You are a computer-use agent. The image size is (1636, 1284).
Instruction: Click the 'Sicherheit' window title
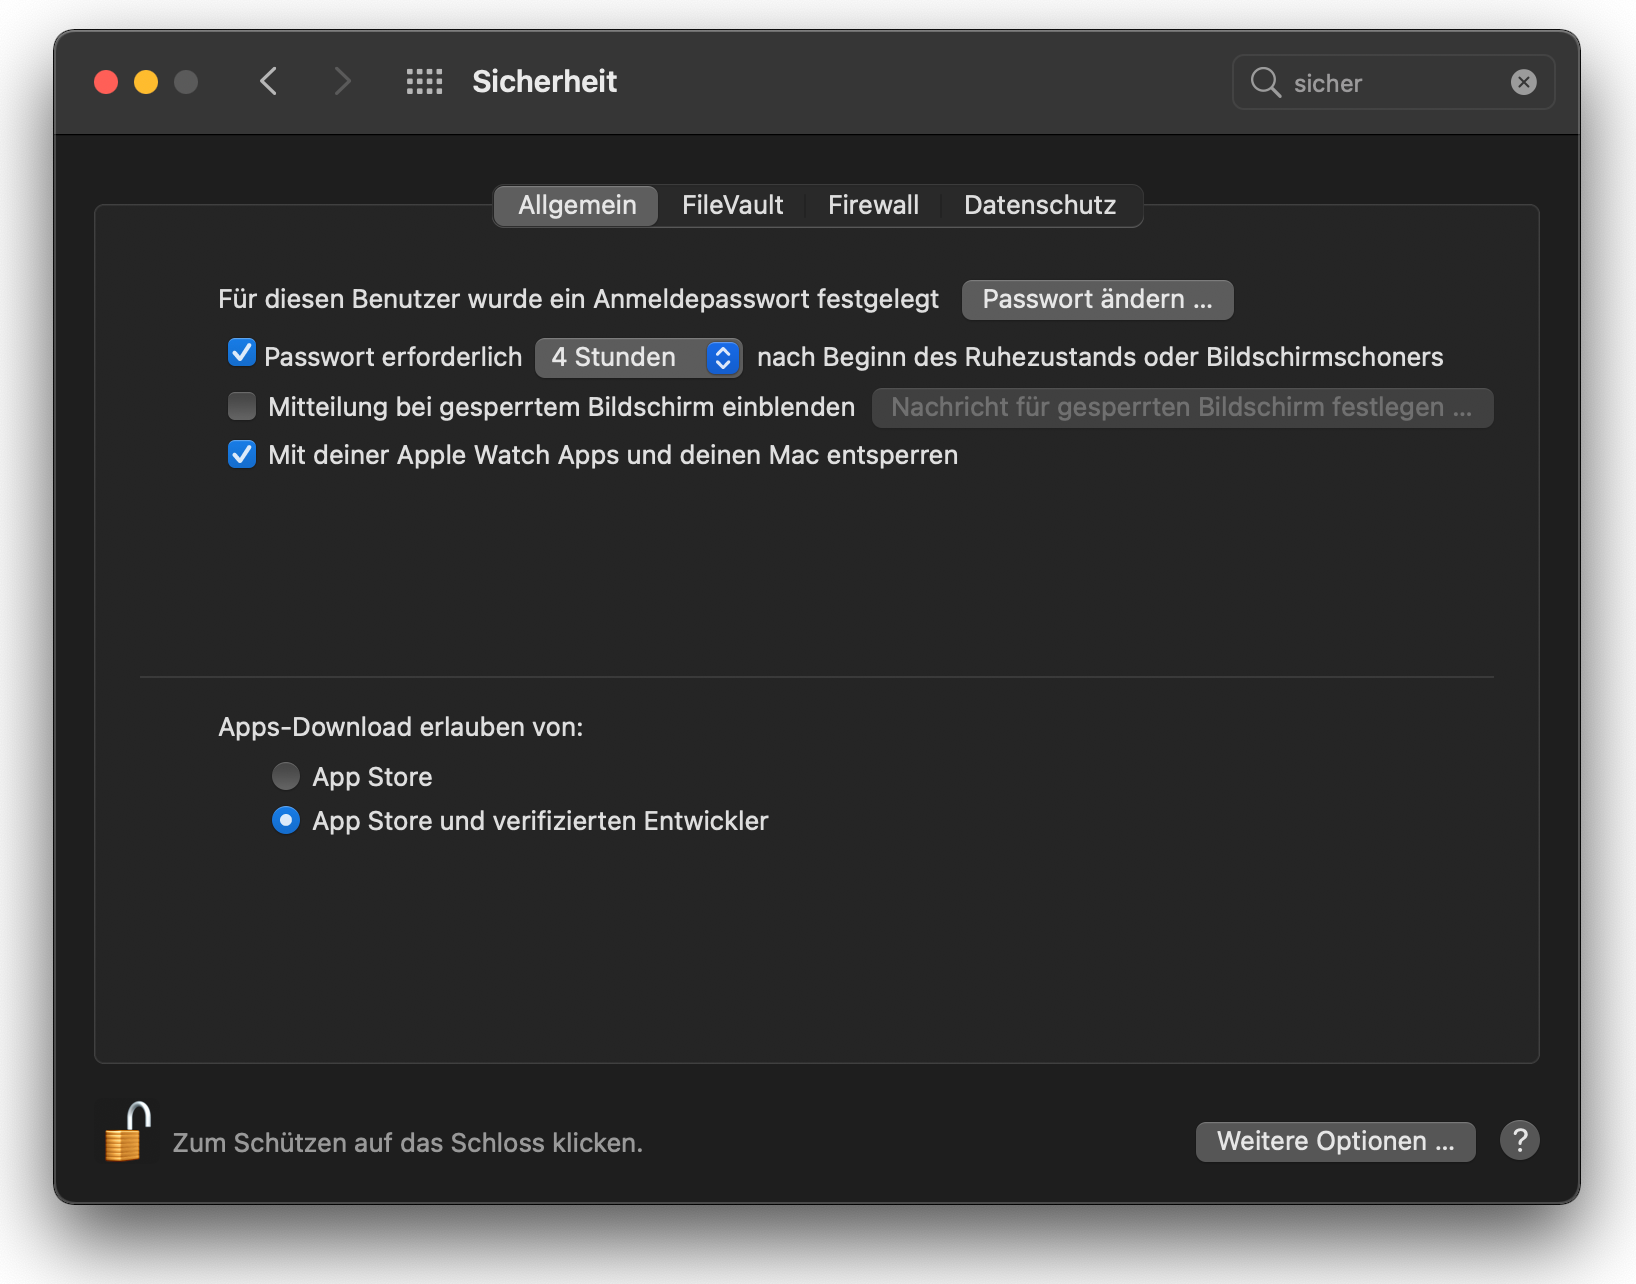point(544,82)
